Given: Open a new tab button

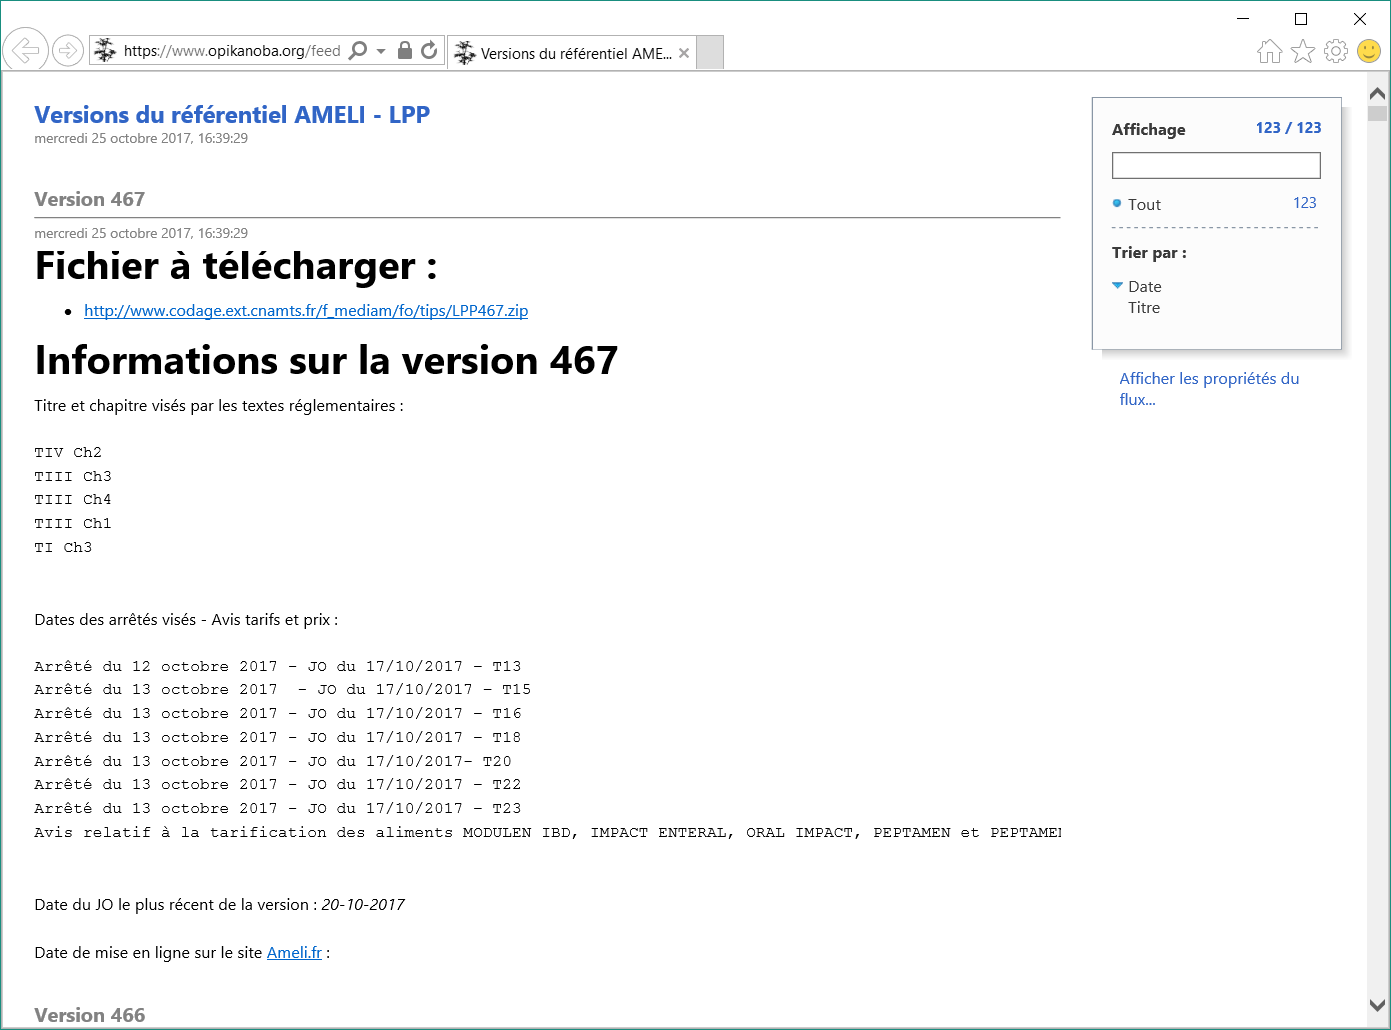Looking at the screenshot, I should tap(710, 52).
